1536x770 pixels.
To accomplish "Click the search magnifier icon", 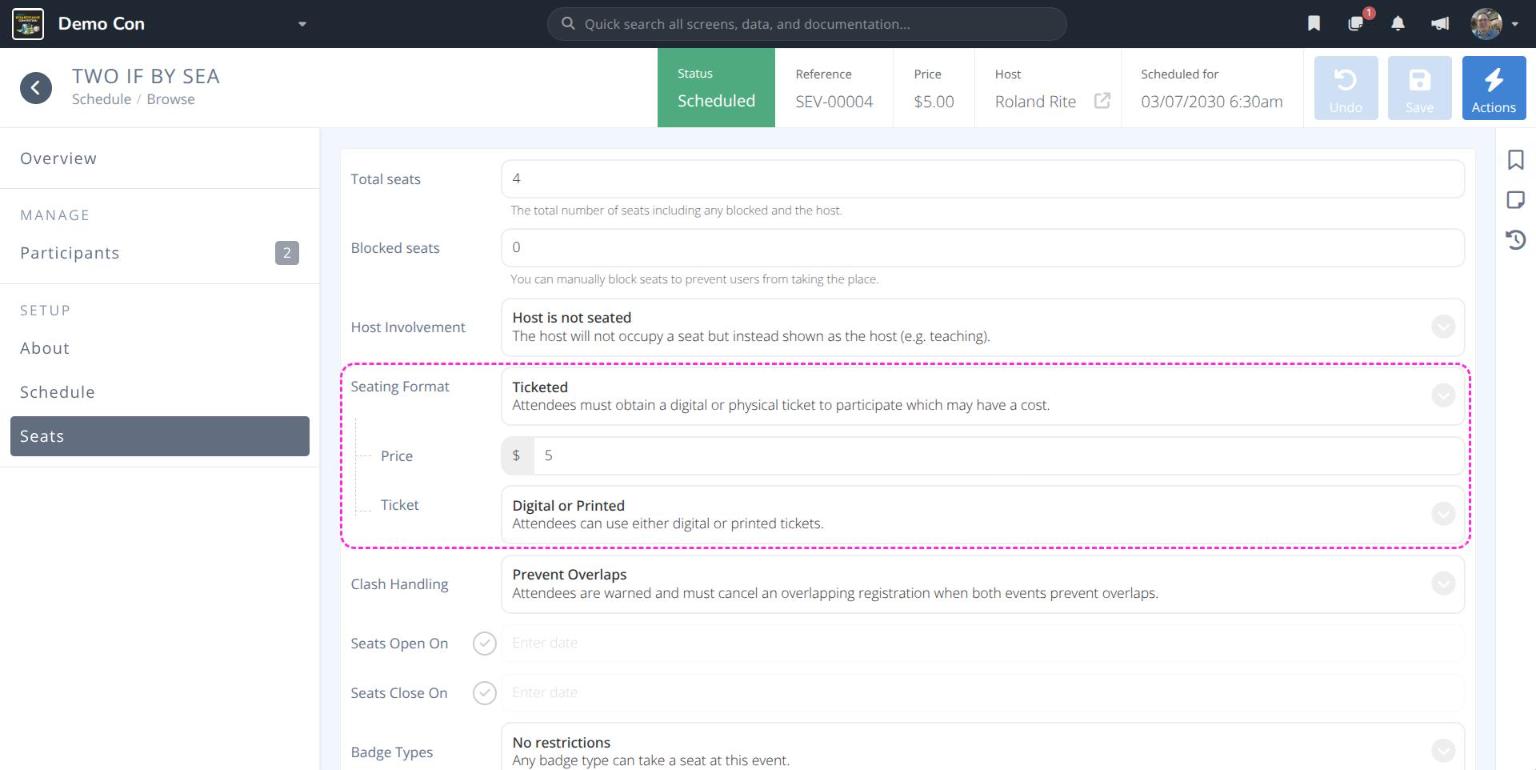I will coord(568,24).
